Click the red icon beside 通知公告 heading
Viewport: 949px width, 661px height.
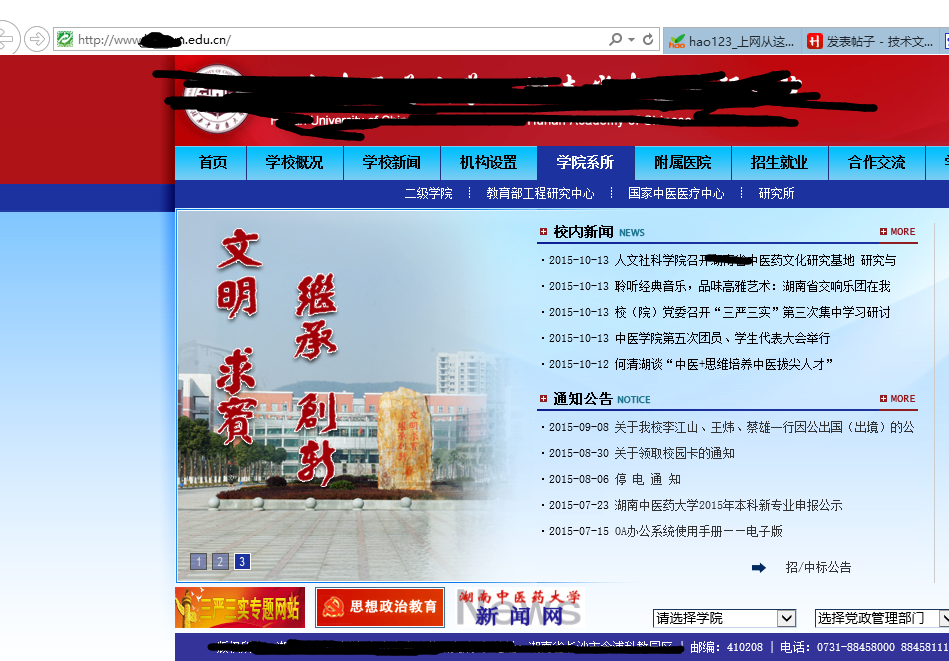[x=543, y=398]
